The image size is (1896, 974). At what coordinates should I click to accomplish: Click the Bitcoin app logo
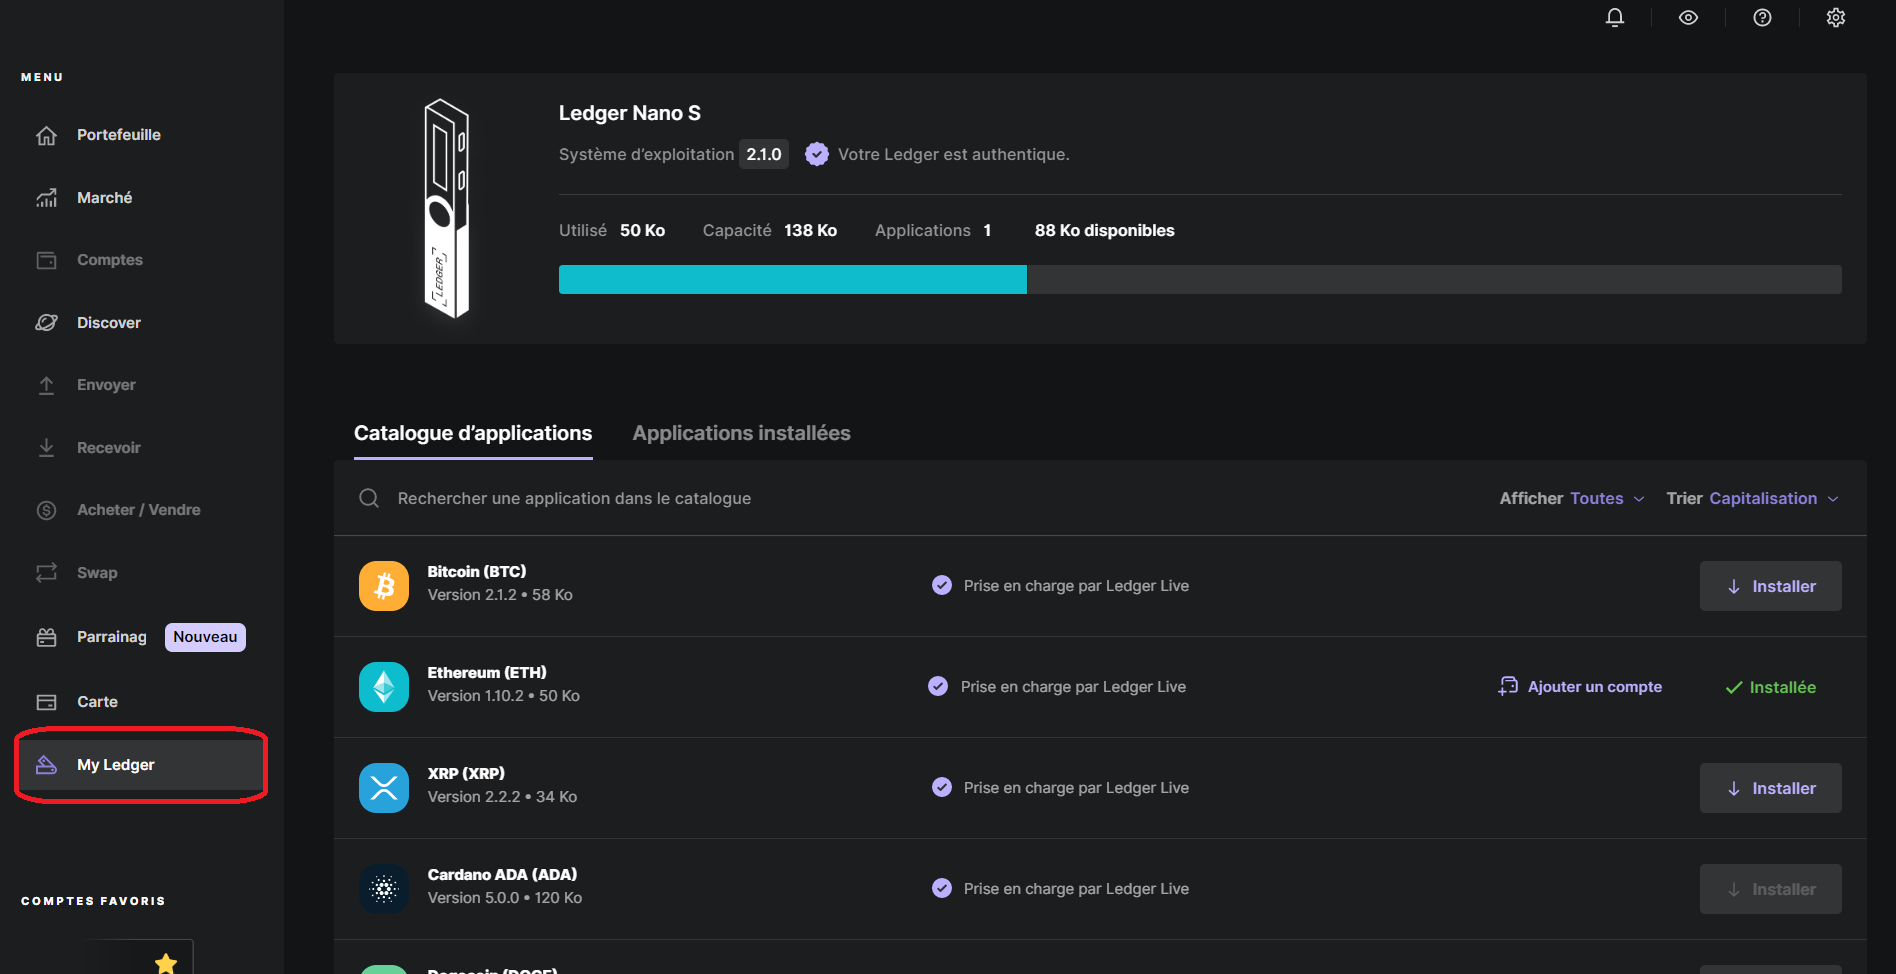pos(384,586)
